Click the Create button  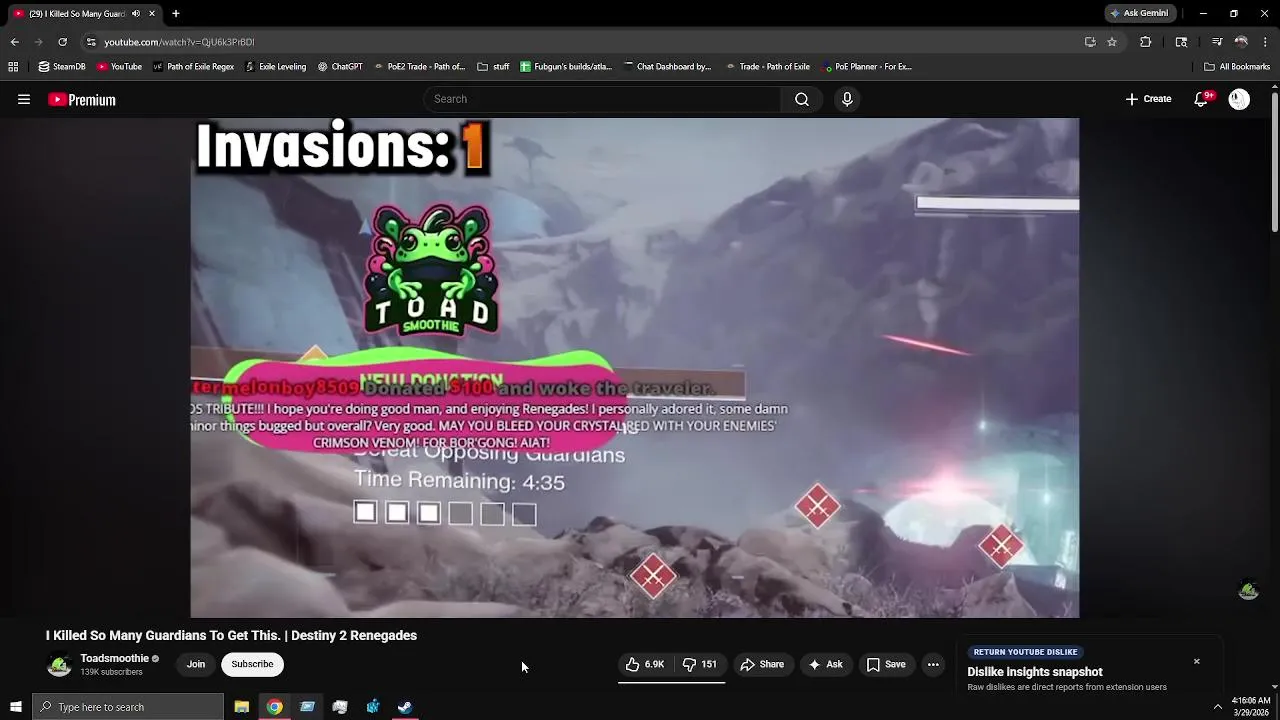point(1149,99)
